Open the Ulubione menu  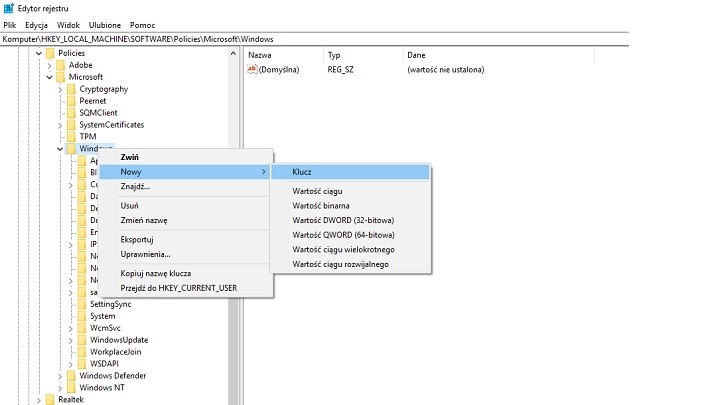pos(105,25)
